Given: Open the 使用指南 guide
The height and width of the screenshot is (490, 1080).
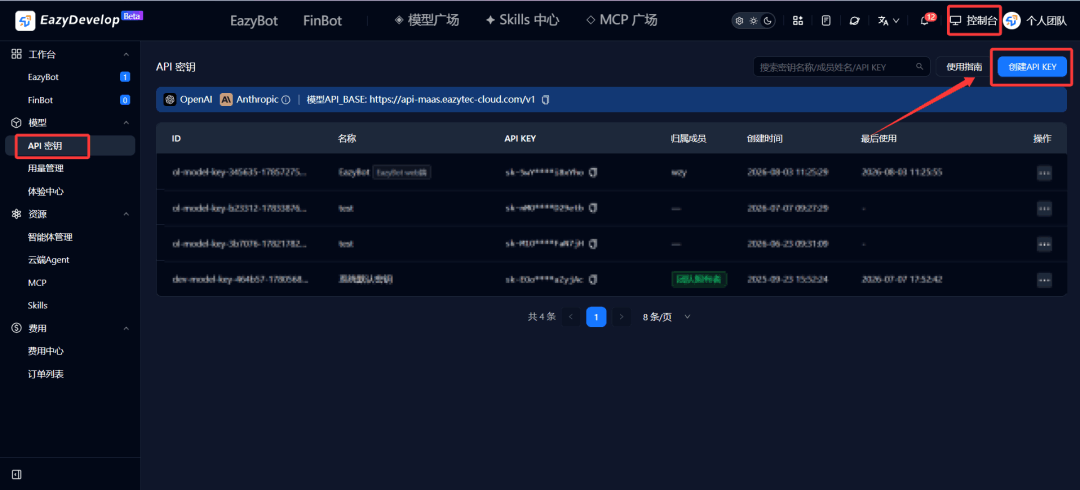Looking at the screenshot, I should click(964, 67).
